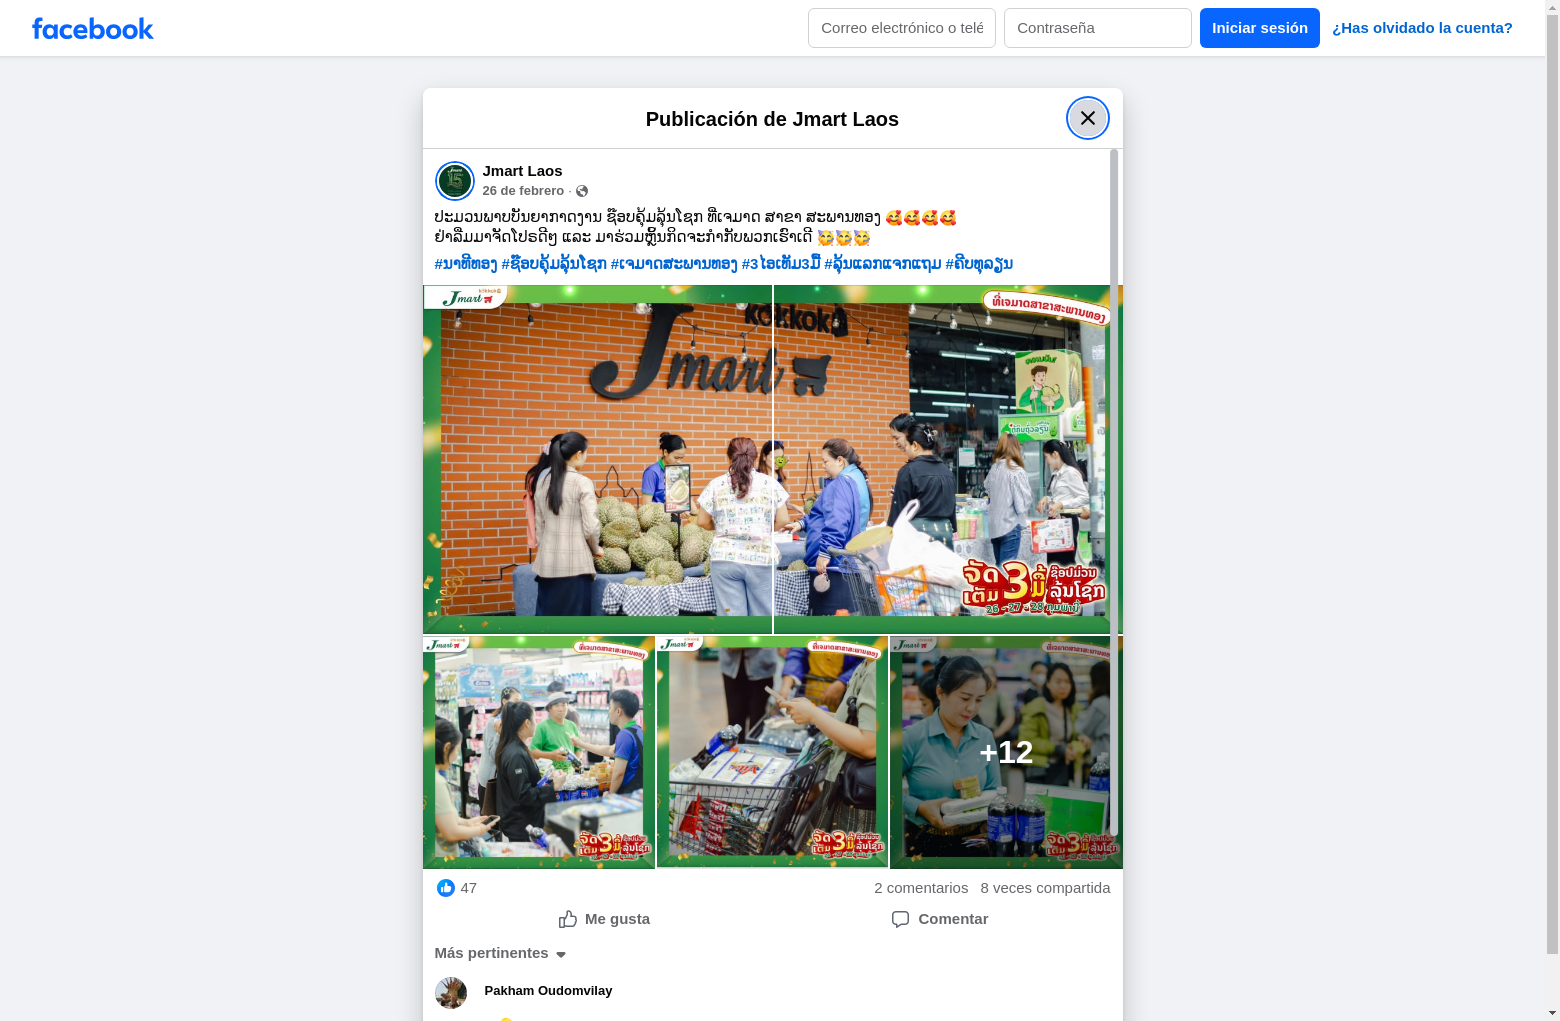Viewport: 1560px width, 1021px height.
Task: Open the cashier in green cap photo
Action: pyautogui.click(x=539, y=752)
